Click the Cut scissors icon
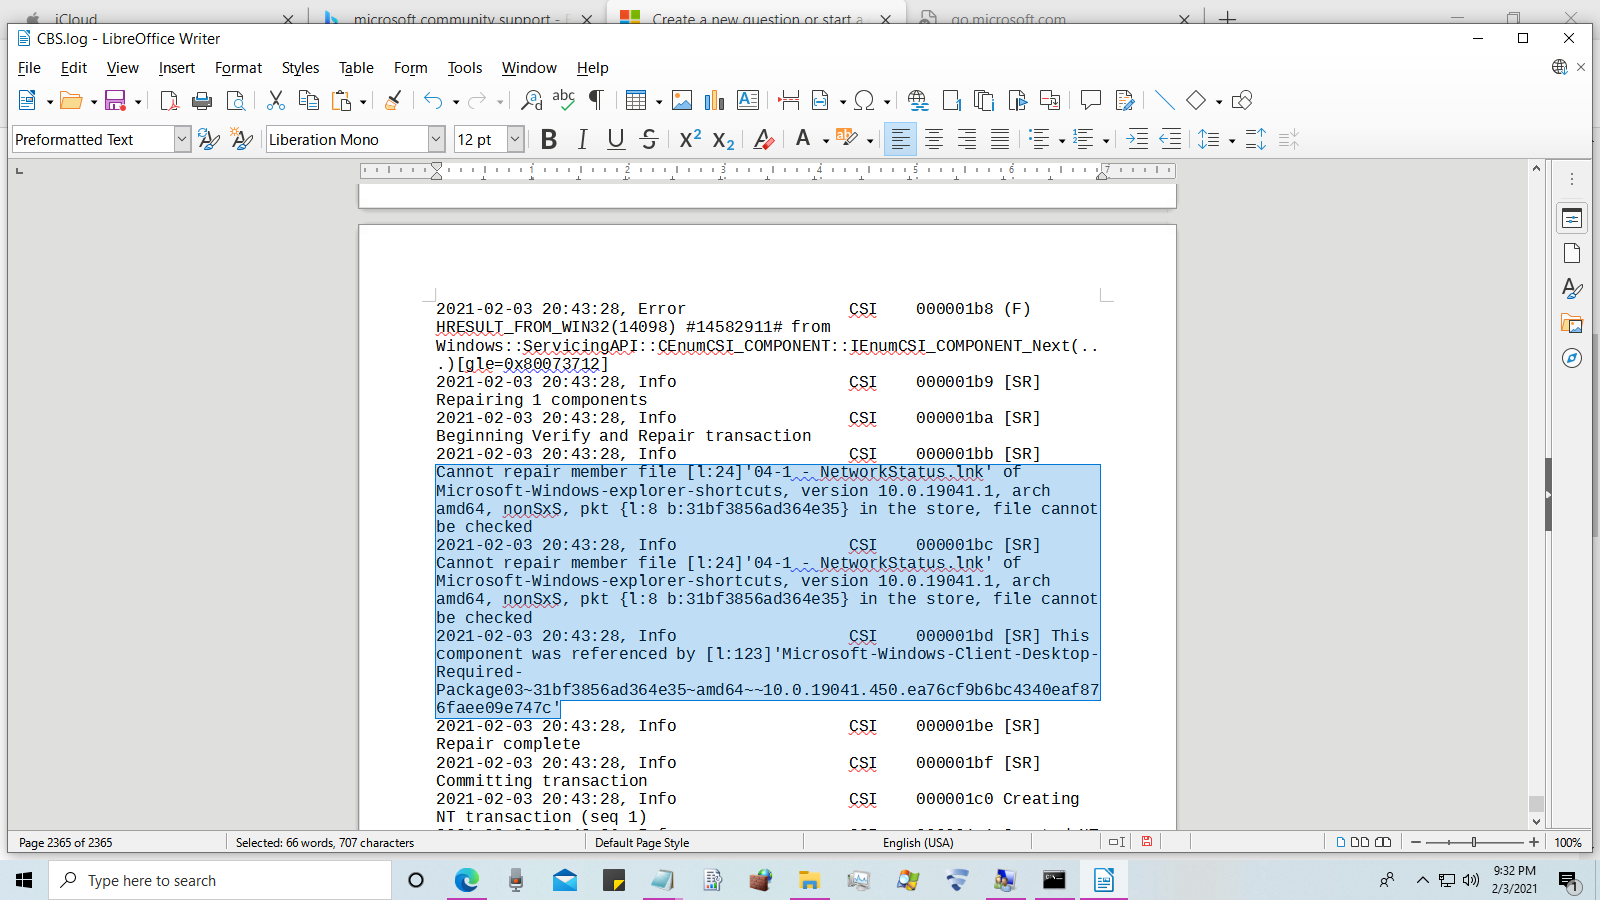 click(x=276, y=100)
